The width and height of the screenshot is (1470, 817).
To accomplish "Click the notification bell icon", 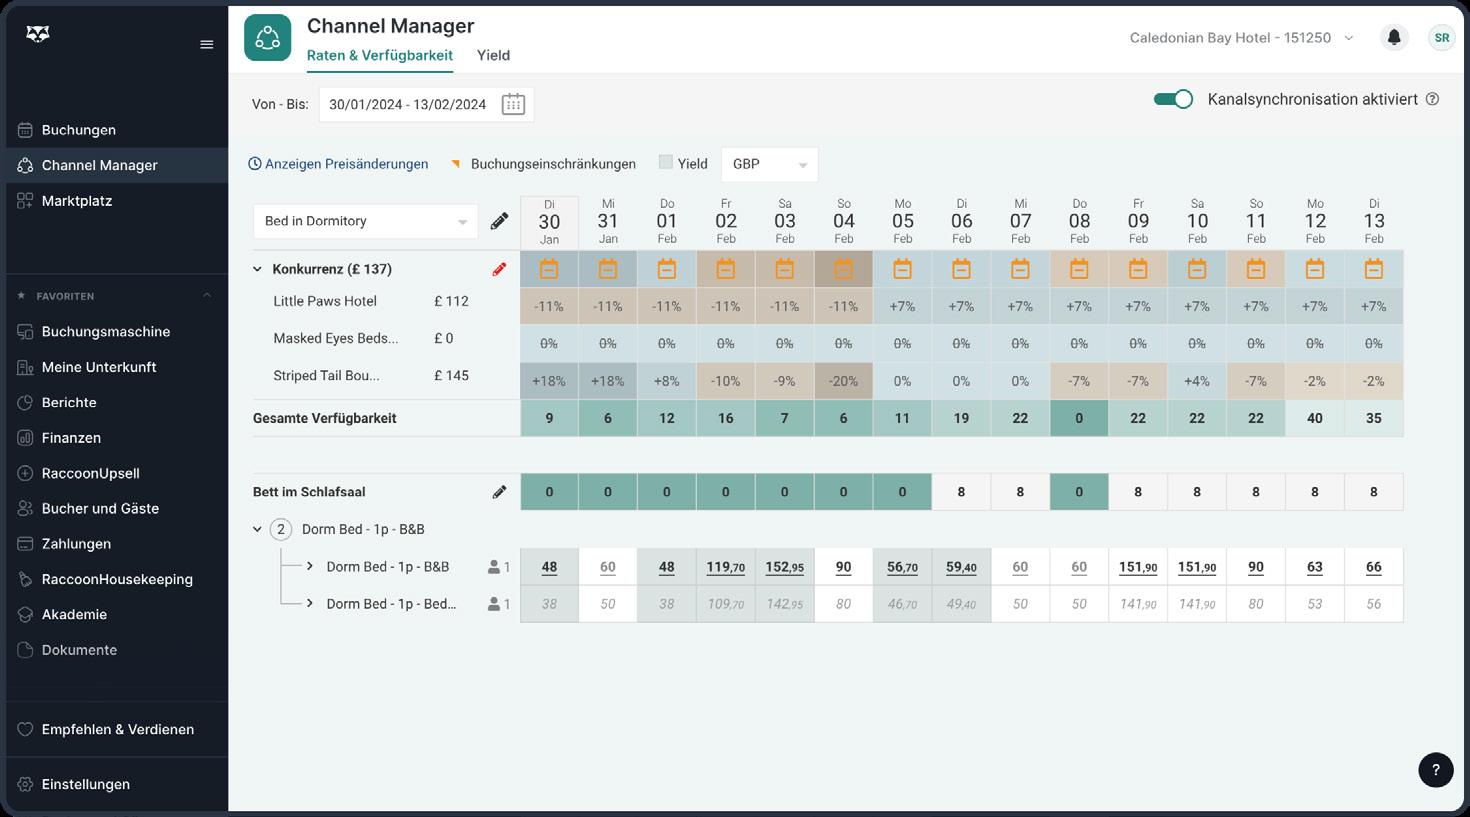I will pos(1393,38).
